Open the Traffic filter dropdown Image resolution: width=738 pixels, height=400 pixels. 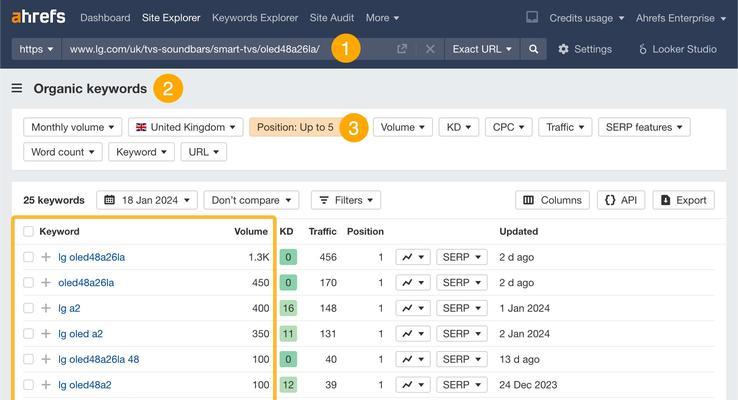tap(565, 127)
